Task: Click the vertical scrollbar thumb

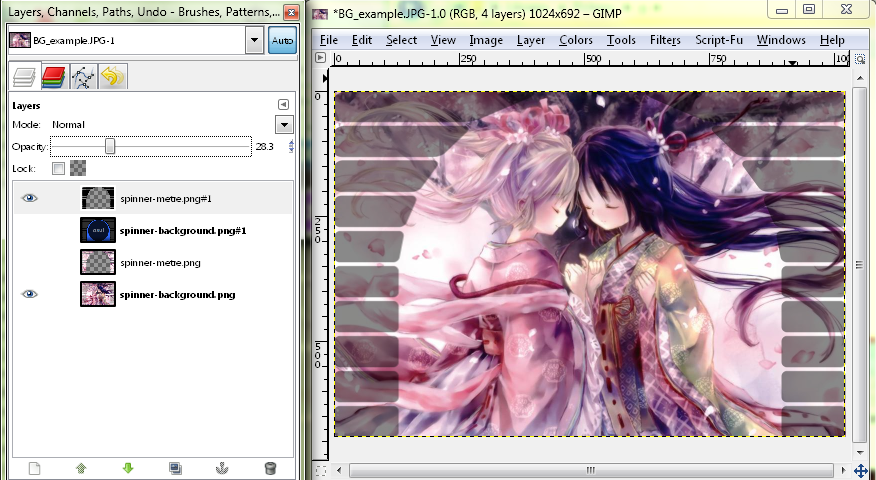Action: 859,264
